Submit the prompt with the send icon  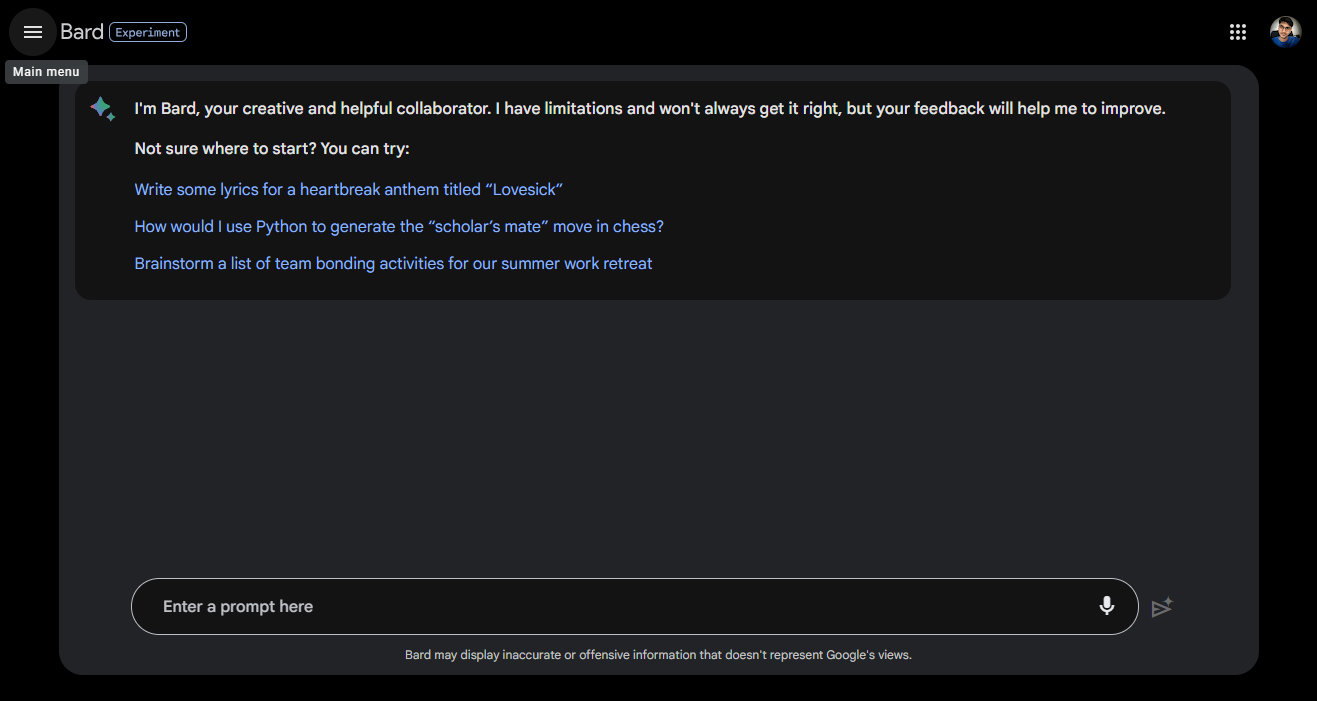tap(1161, 607)
